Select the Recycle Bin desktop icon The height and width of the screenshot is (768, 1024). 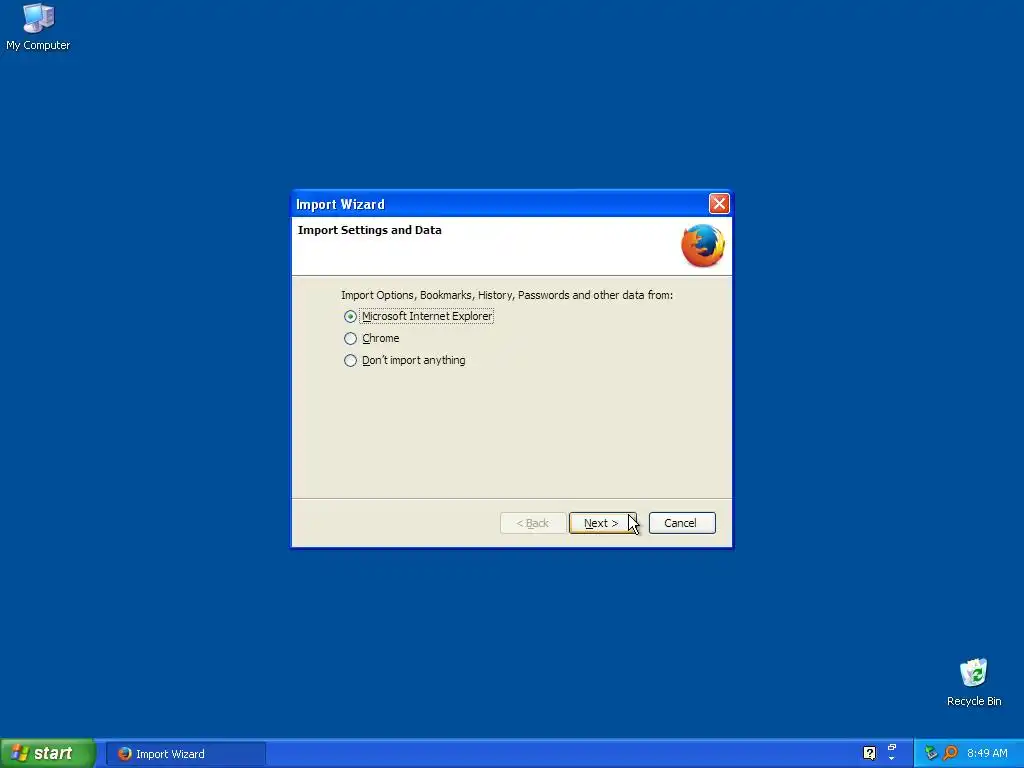(974, 682)
